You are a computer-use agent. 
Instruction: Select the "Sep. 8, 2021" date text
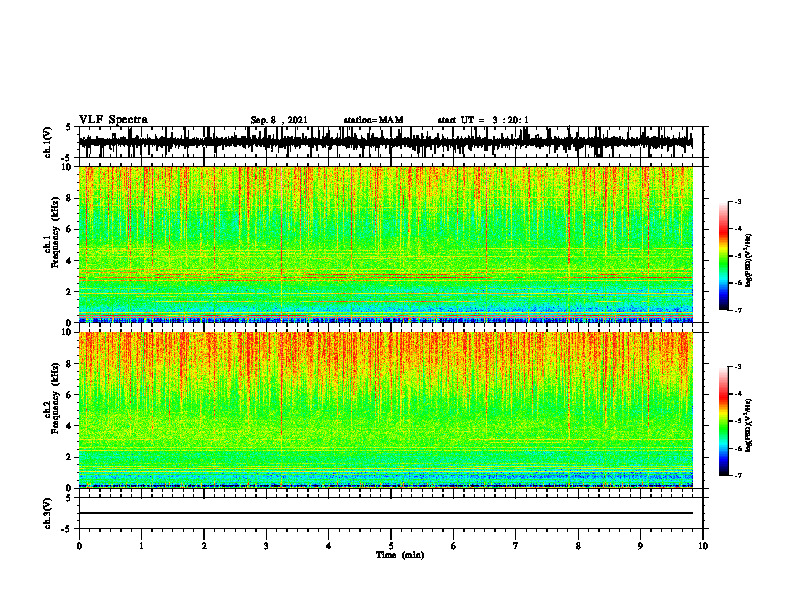(x=279, y=120)
